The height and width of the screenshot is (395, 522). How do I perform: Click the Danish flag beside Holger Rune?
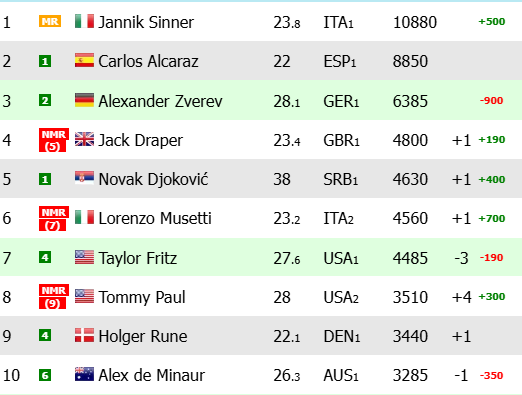[x=84, y=335]
